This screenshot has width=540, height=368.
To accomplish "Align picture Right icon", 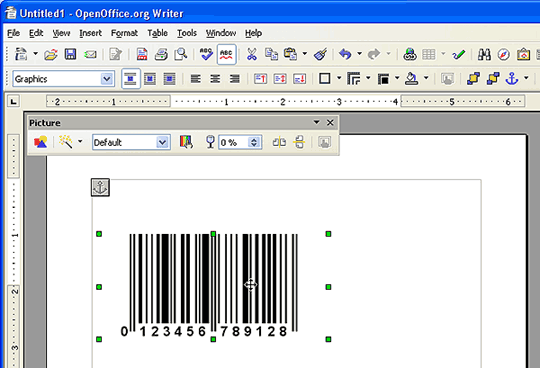I will [x=235, y=79].
